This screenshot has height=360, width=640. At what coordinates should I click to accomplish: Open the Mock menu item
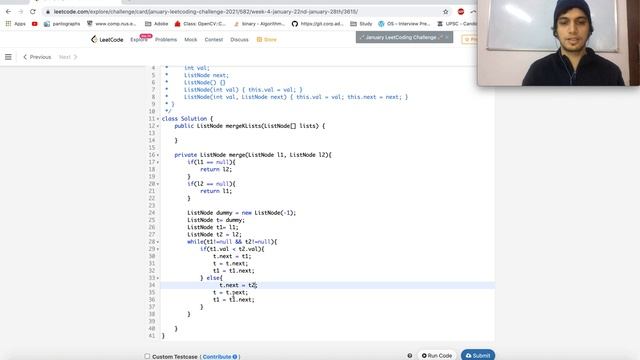(x=191, y=40)
